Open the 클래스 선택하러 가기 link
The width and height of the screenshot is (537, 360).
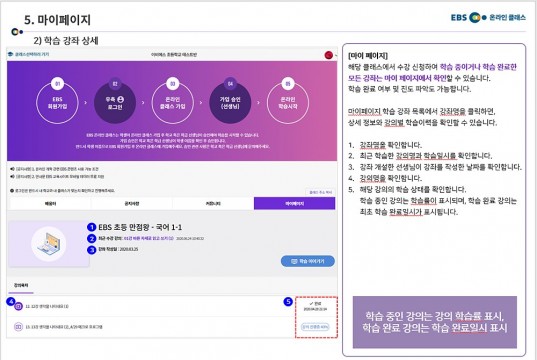point(32,54)
